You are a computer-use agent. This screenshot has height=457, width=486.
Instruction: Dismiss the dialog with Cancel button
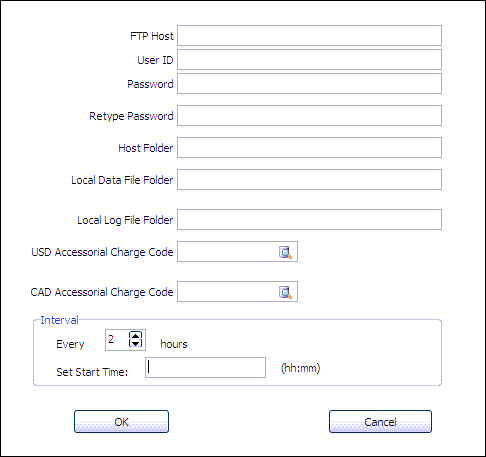click(x=380, y=422)
